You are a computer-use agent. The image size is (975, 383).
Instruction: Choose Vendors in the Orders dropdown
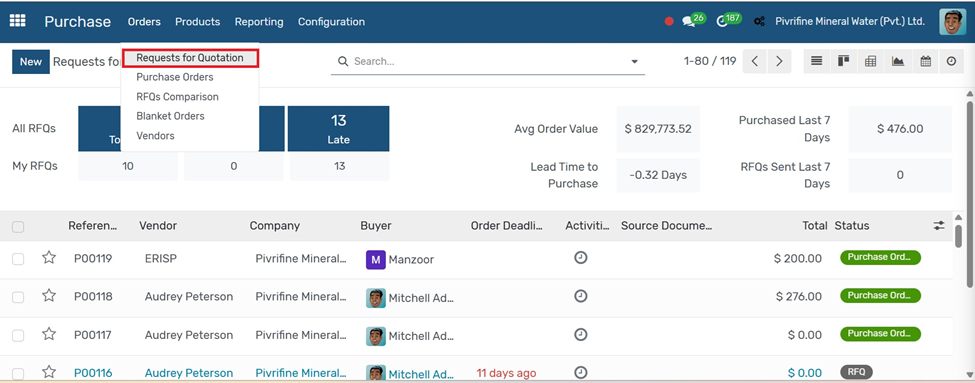tap(155, 136)
